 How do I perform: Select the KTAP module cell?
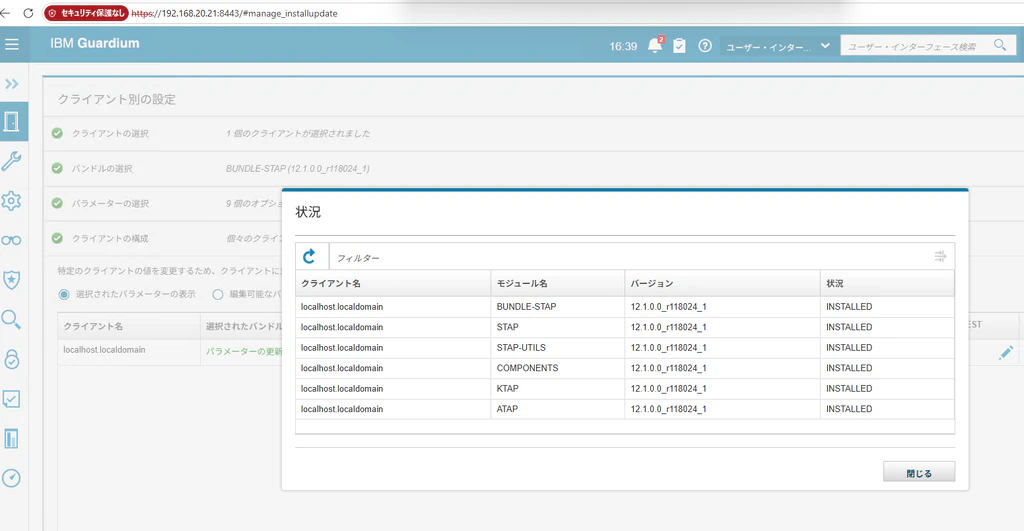pyautogui.click(x=558, y=389)
